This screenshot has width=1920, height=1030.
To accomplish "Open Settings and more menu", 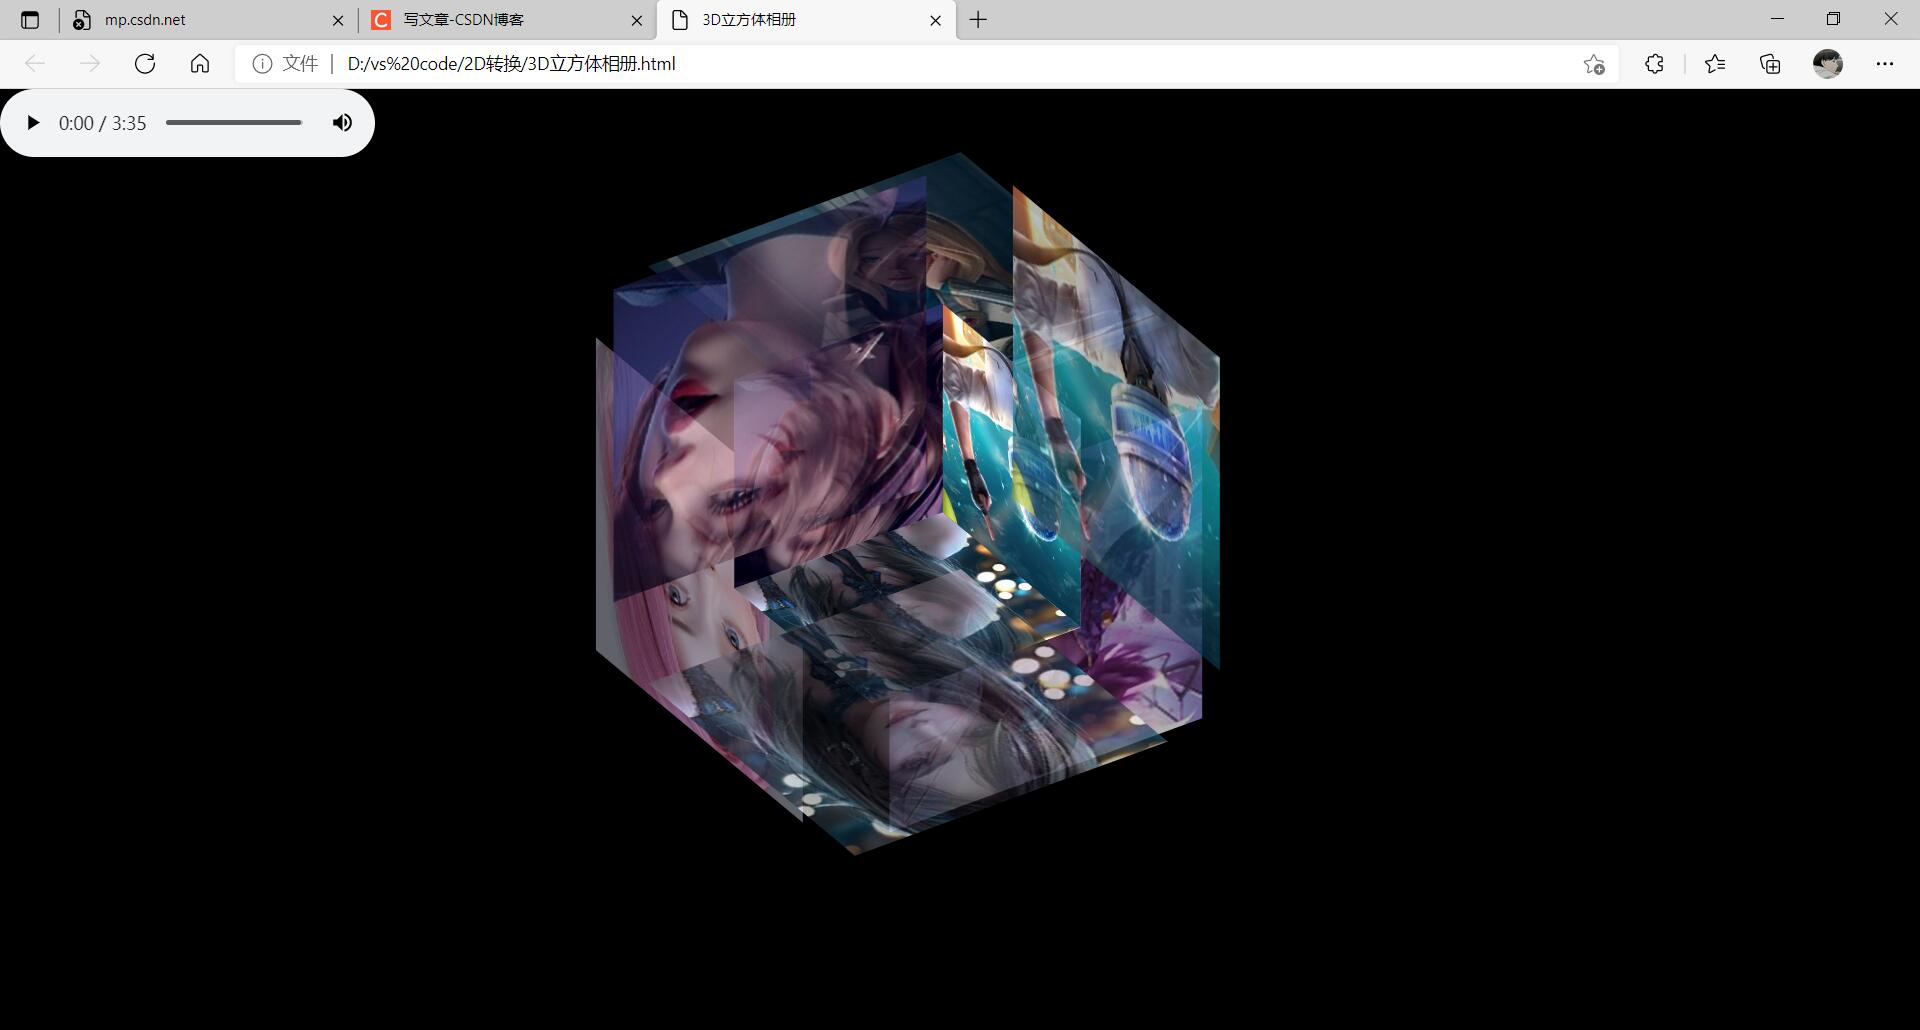I will tap(1885, 64).
